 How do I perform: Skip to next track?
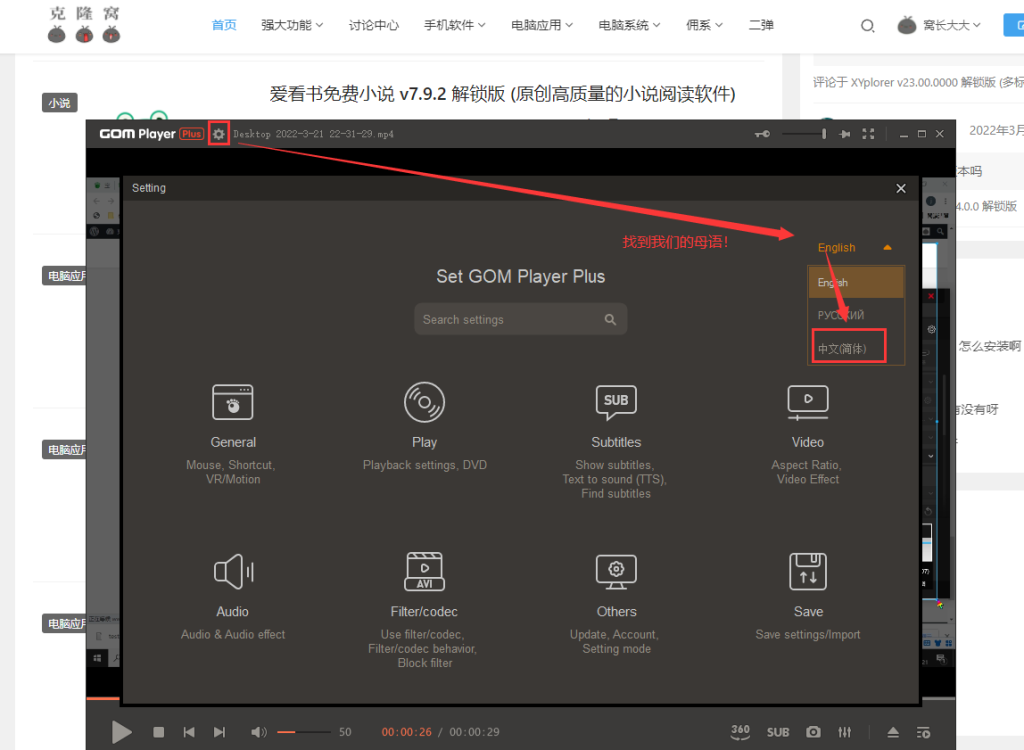[x=219, y=732]
